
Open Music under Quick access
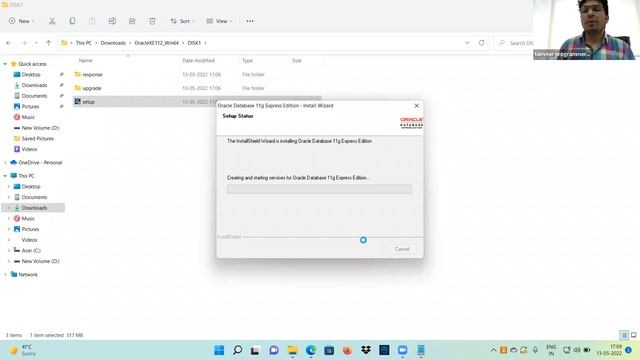click(28, 117)
